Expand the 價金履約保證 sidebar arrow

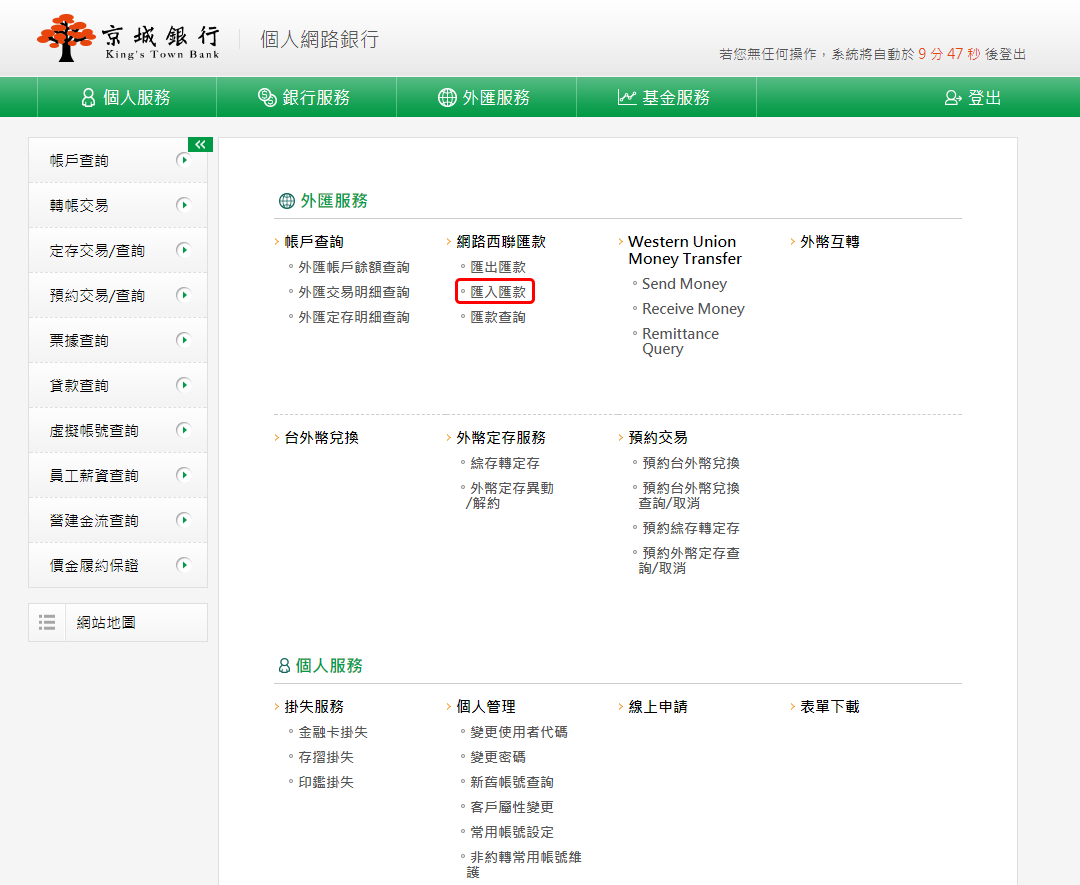point(183,565)
